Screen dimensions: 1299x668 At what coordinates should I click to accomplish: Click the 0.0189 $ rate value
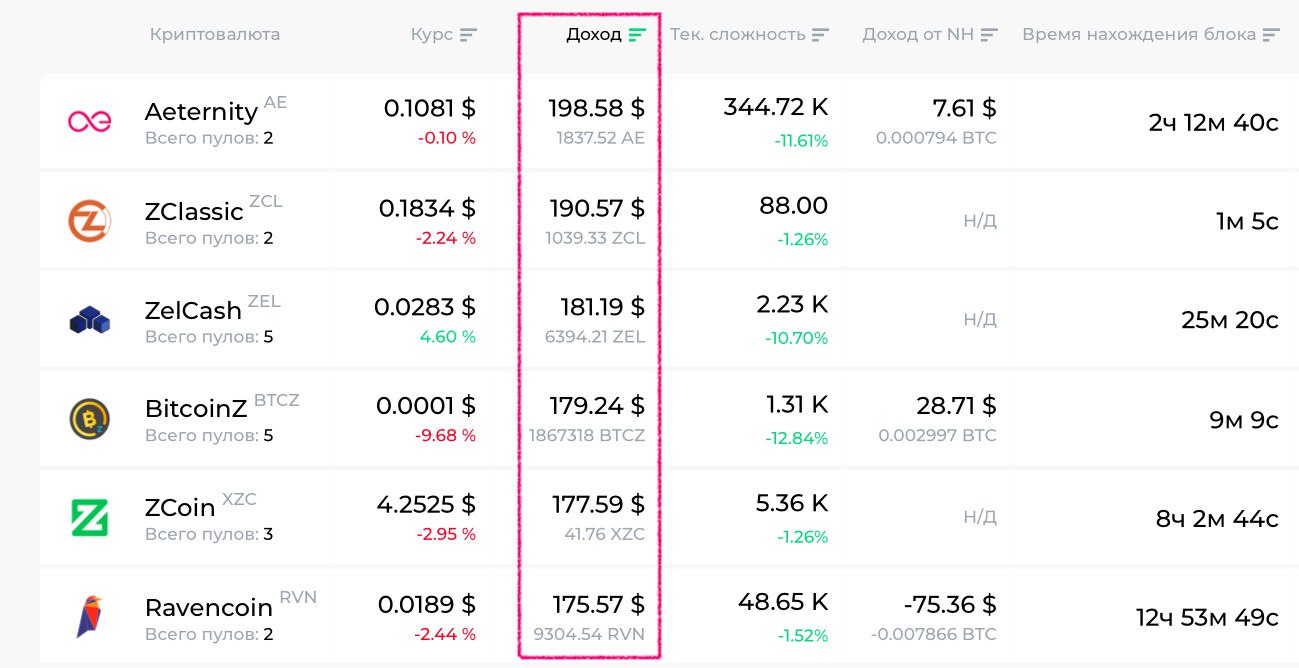point(427,605)
